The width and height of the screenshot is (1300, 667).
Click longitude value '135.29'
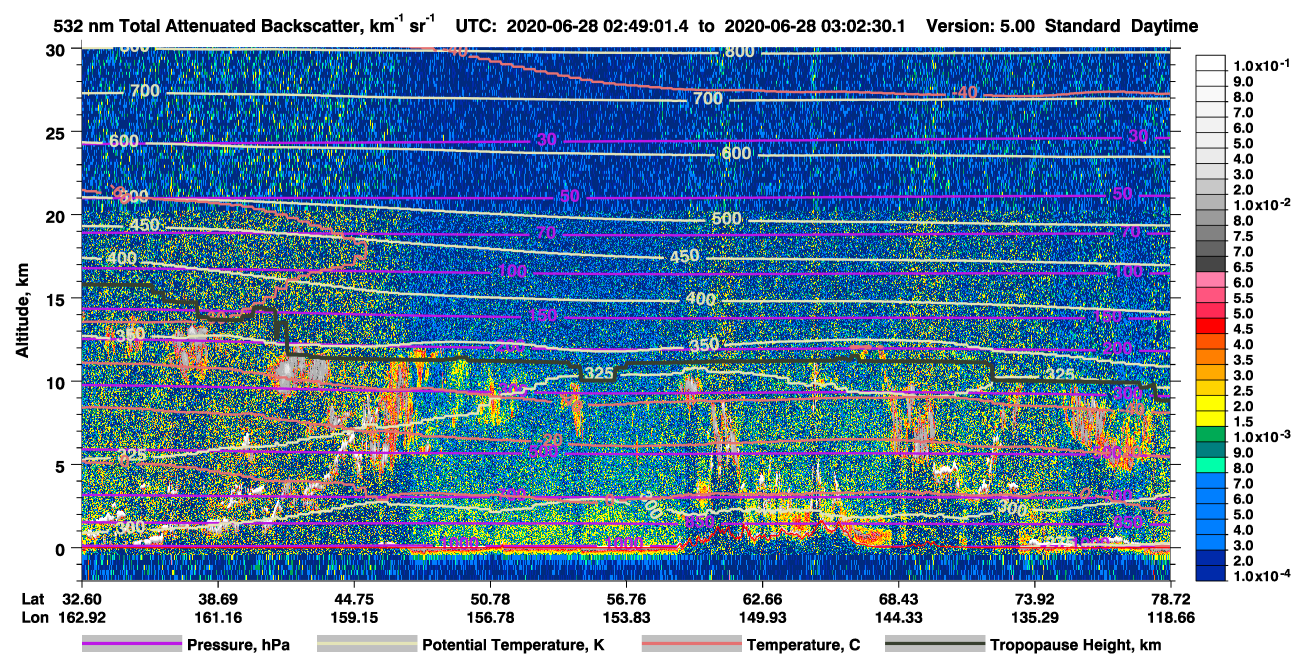1034,617
